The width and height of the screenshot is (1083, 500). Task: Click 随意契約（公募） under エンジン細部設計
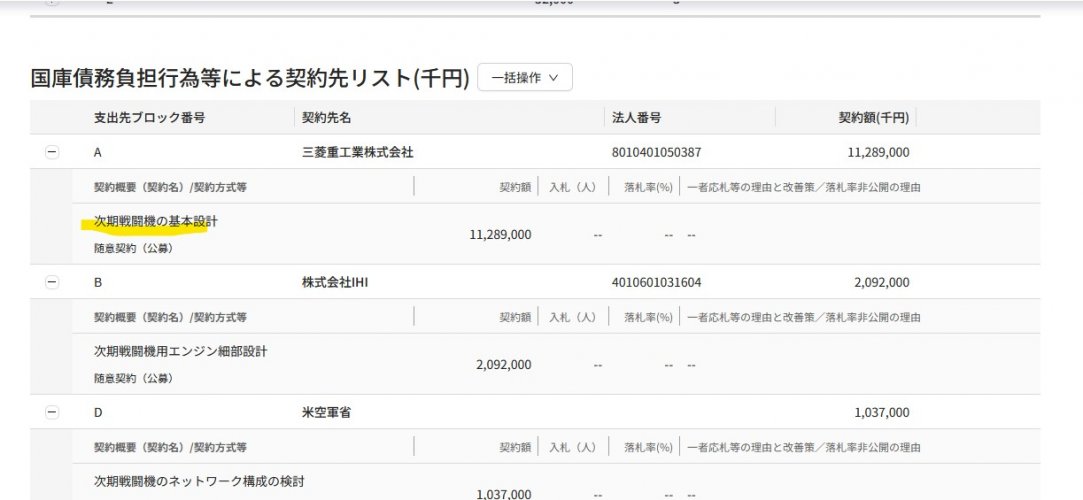[x=133, y=378]
